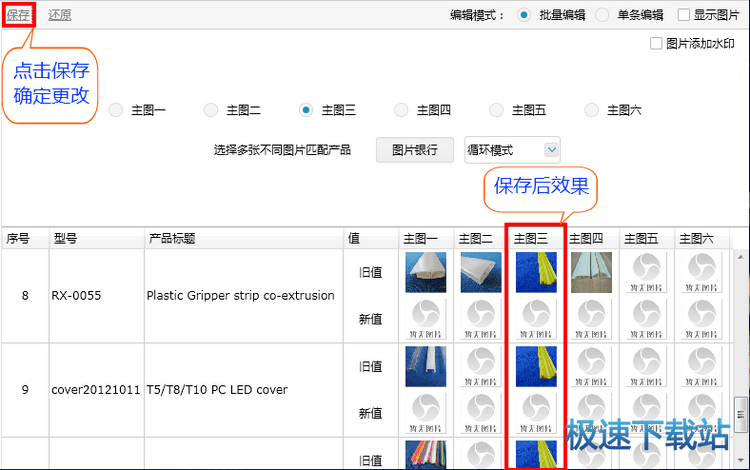Image resolution: width=750 pixels, height=470 pixels.
Task: Open the 图片银行 image bank
Action: coord(415,150)
